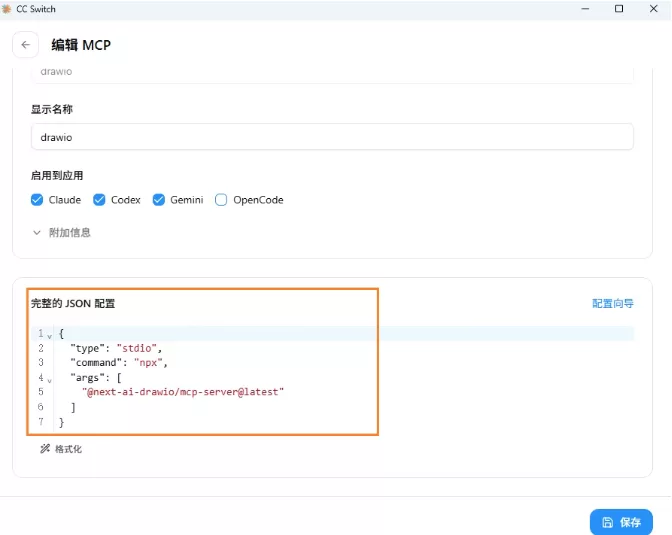This screenshot has width=672, height=535.
Task: Enable the OpenCode checkbox
Action: pos(221,200)
